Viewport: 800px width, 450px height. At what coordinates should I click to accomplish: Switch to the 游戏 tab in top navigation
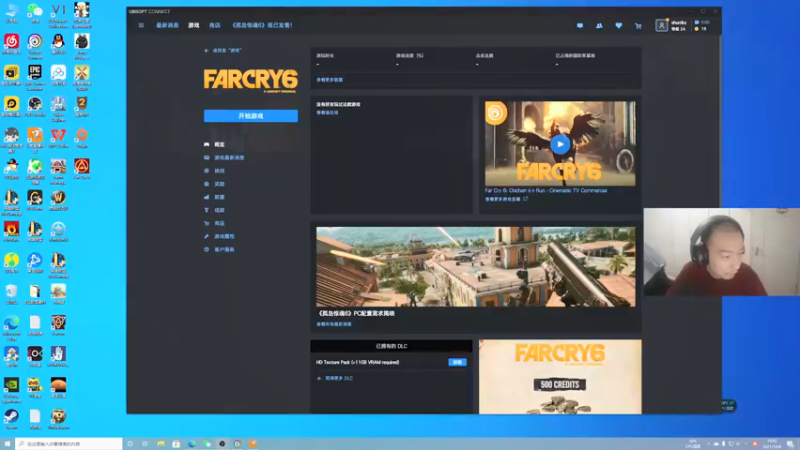[194, 25]
